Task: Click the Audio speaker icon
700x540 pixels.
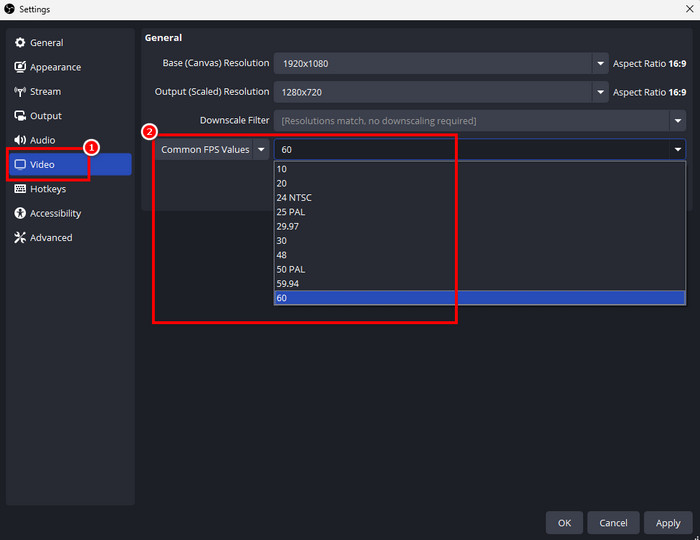Action: (x=20, y=140)
